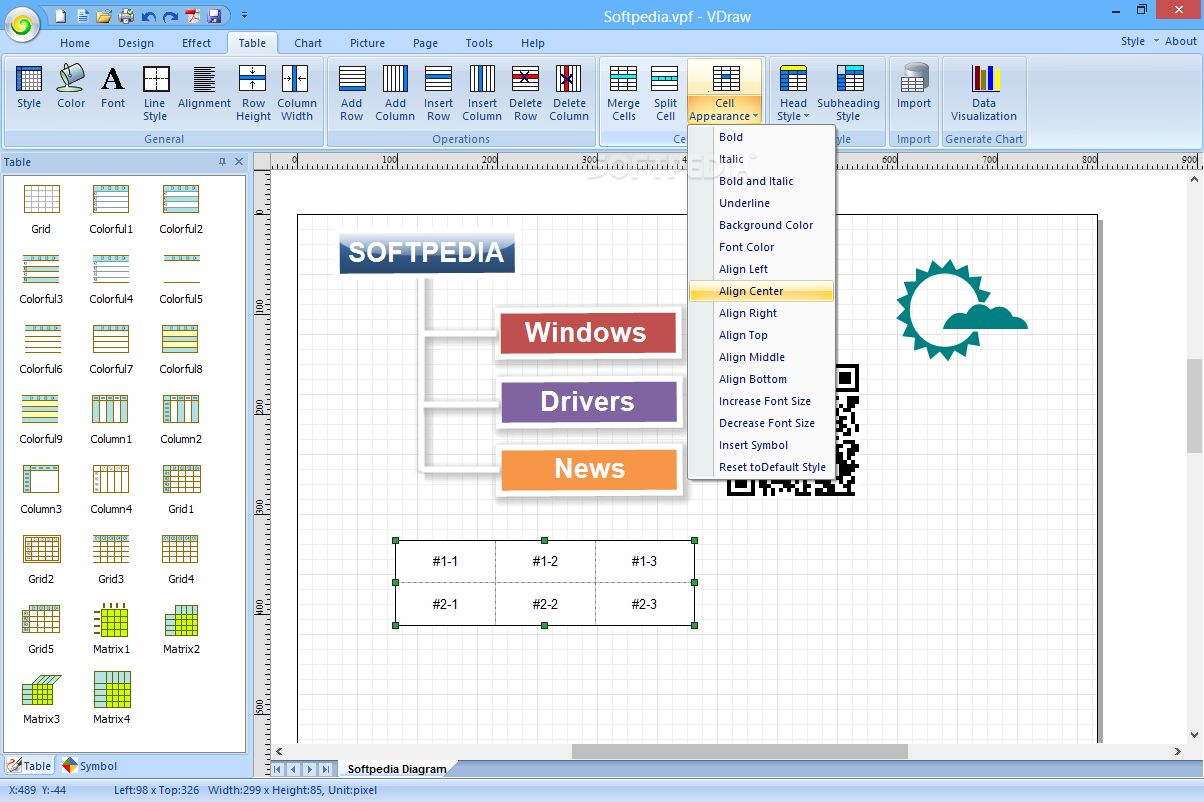Adjust Column Width tool
Viewport: 1204px width, 802px height.
[296, 94]
